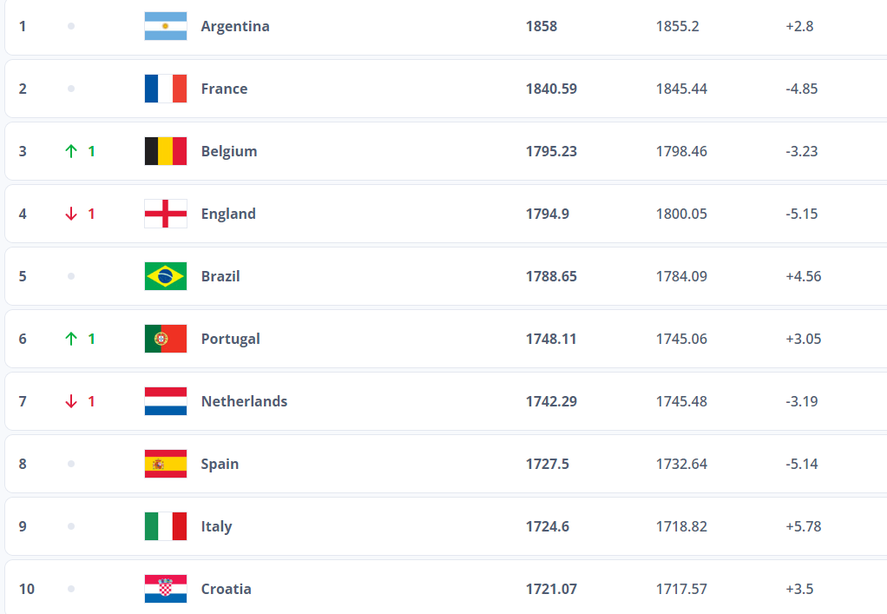
Task: Click Belgium's green up arrow indicator
Action: [x=71, y=151]
